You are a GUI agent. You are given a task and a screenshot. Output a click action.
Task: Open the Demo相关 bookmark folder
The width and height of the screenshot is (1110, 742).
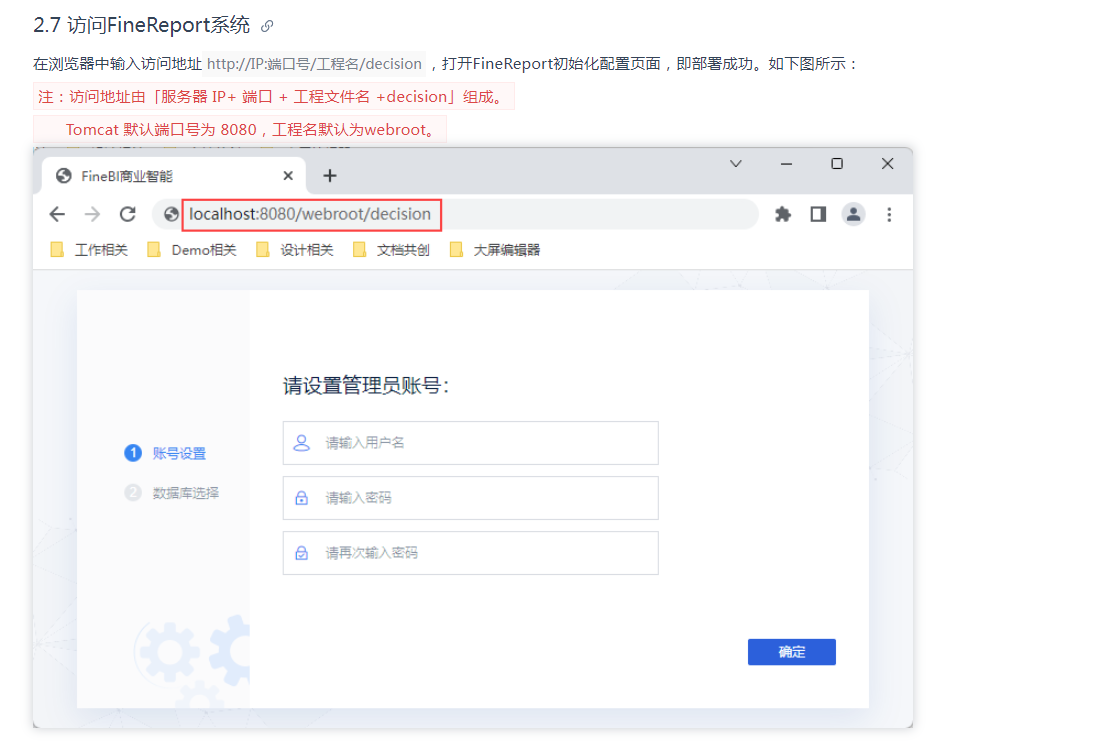click(192, 250)
